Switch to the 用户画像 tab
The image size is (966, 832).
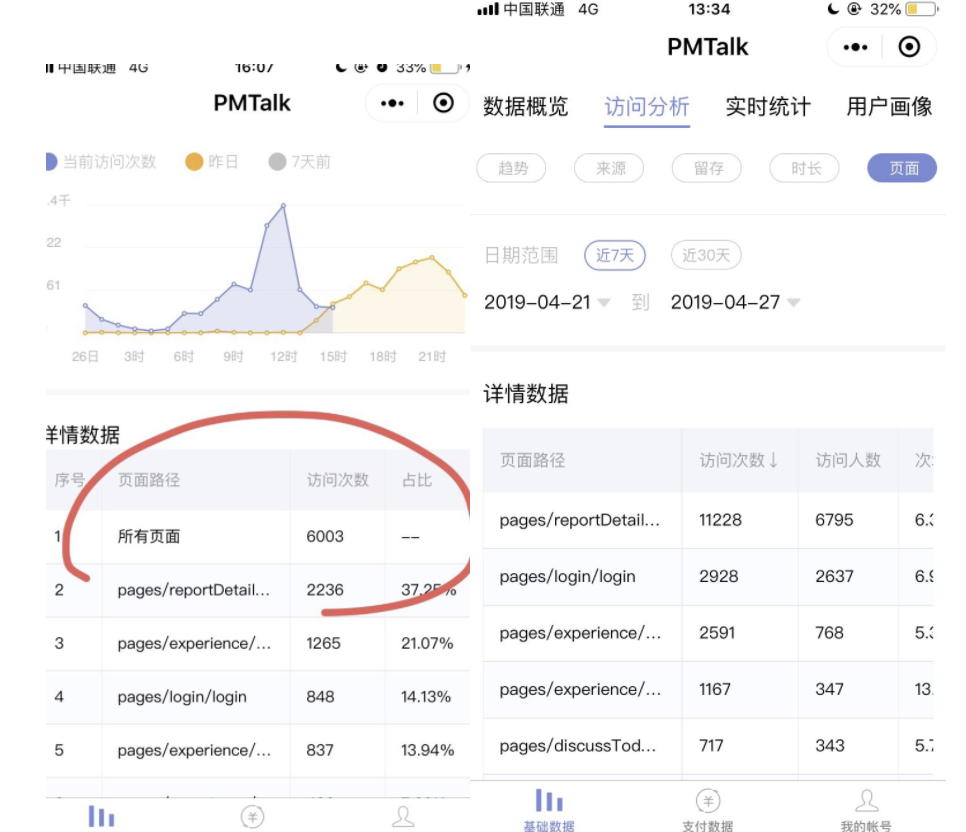[x=888, y=107]
